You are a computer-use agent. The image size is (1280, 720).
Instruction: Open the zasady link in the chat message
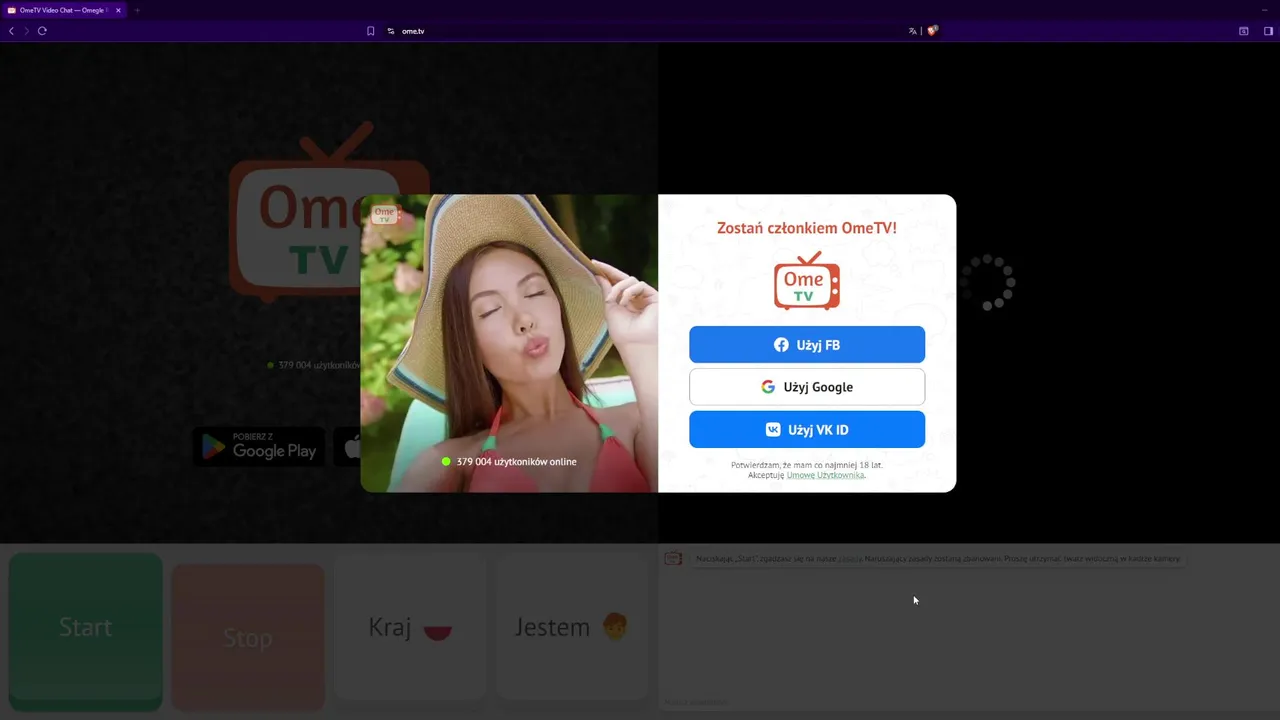point(850,559)
